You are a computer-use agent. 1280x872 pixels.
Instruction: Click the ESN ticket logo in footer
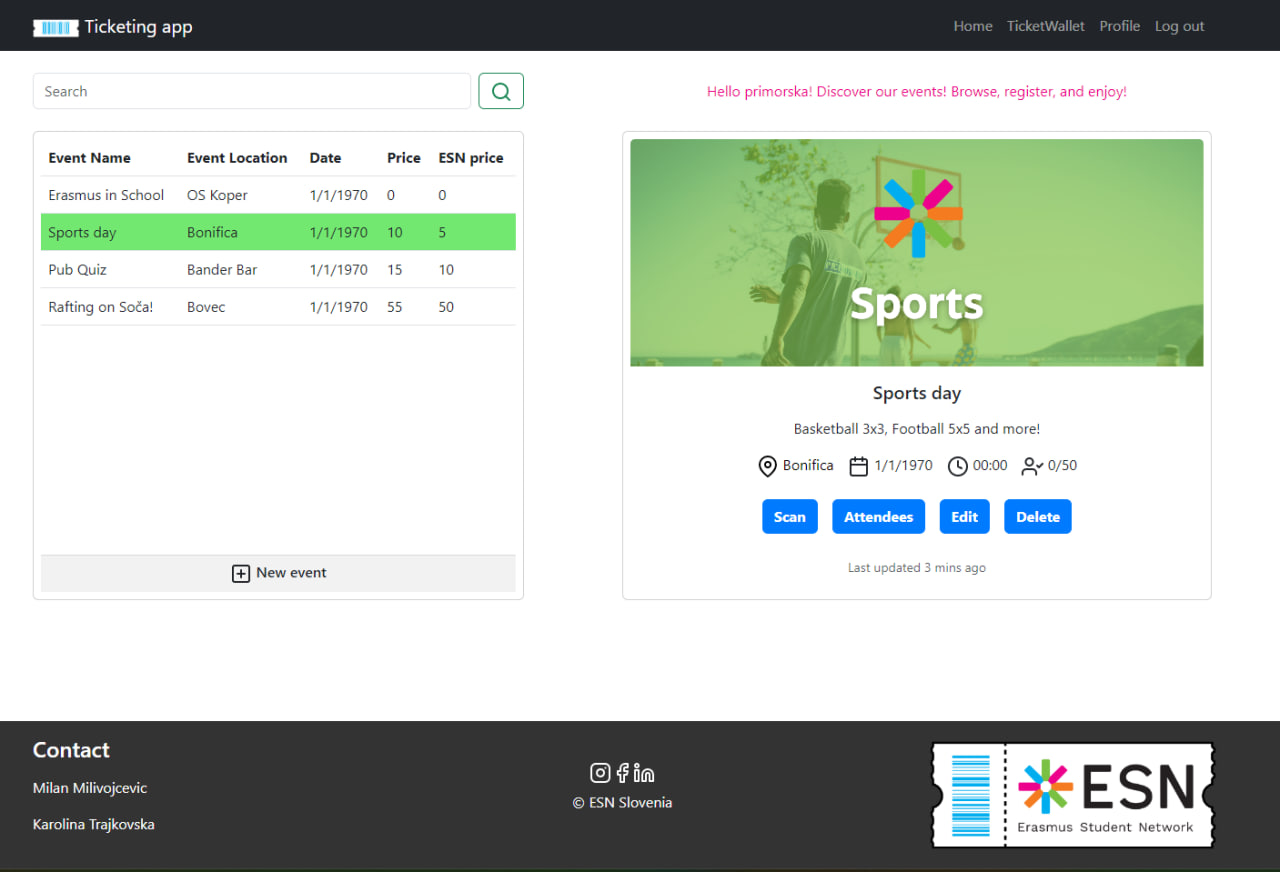[x=1073, y=795]
